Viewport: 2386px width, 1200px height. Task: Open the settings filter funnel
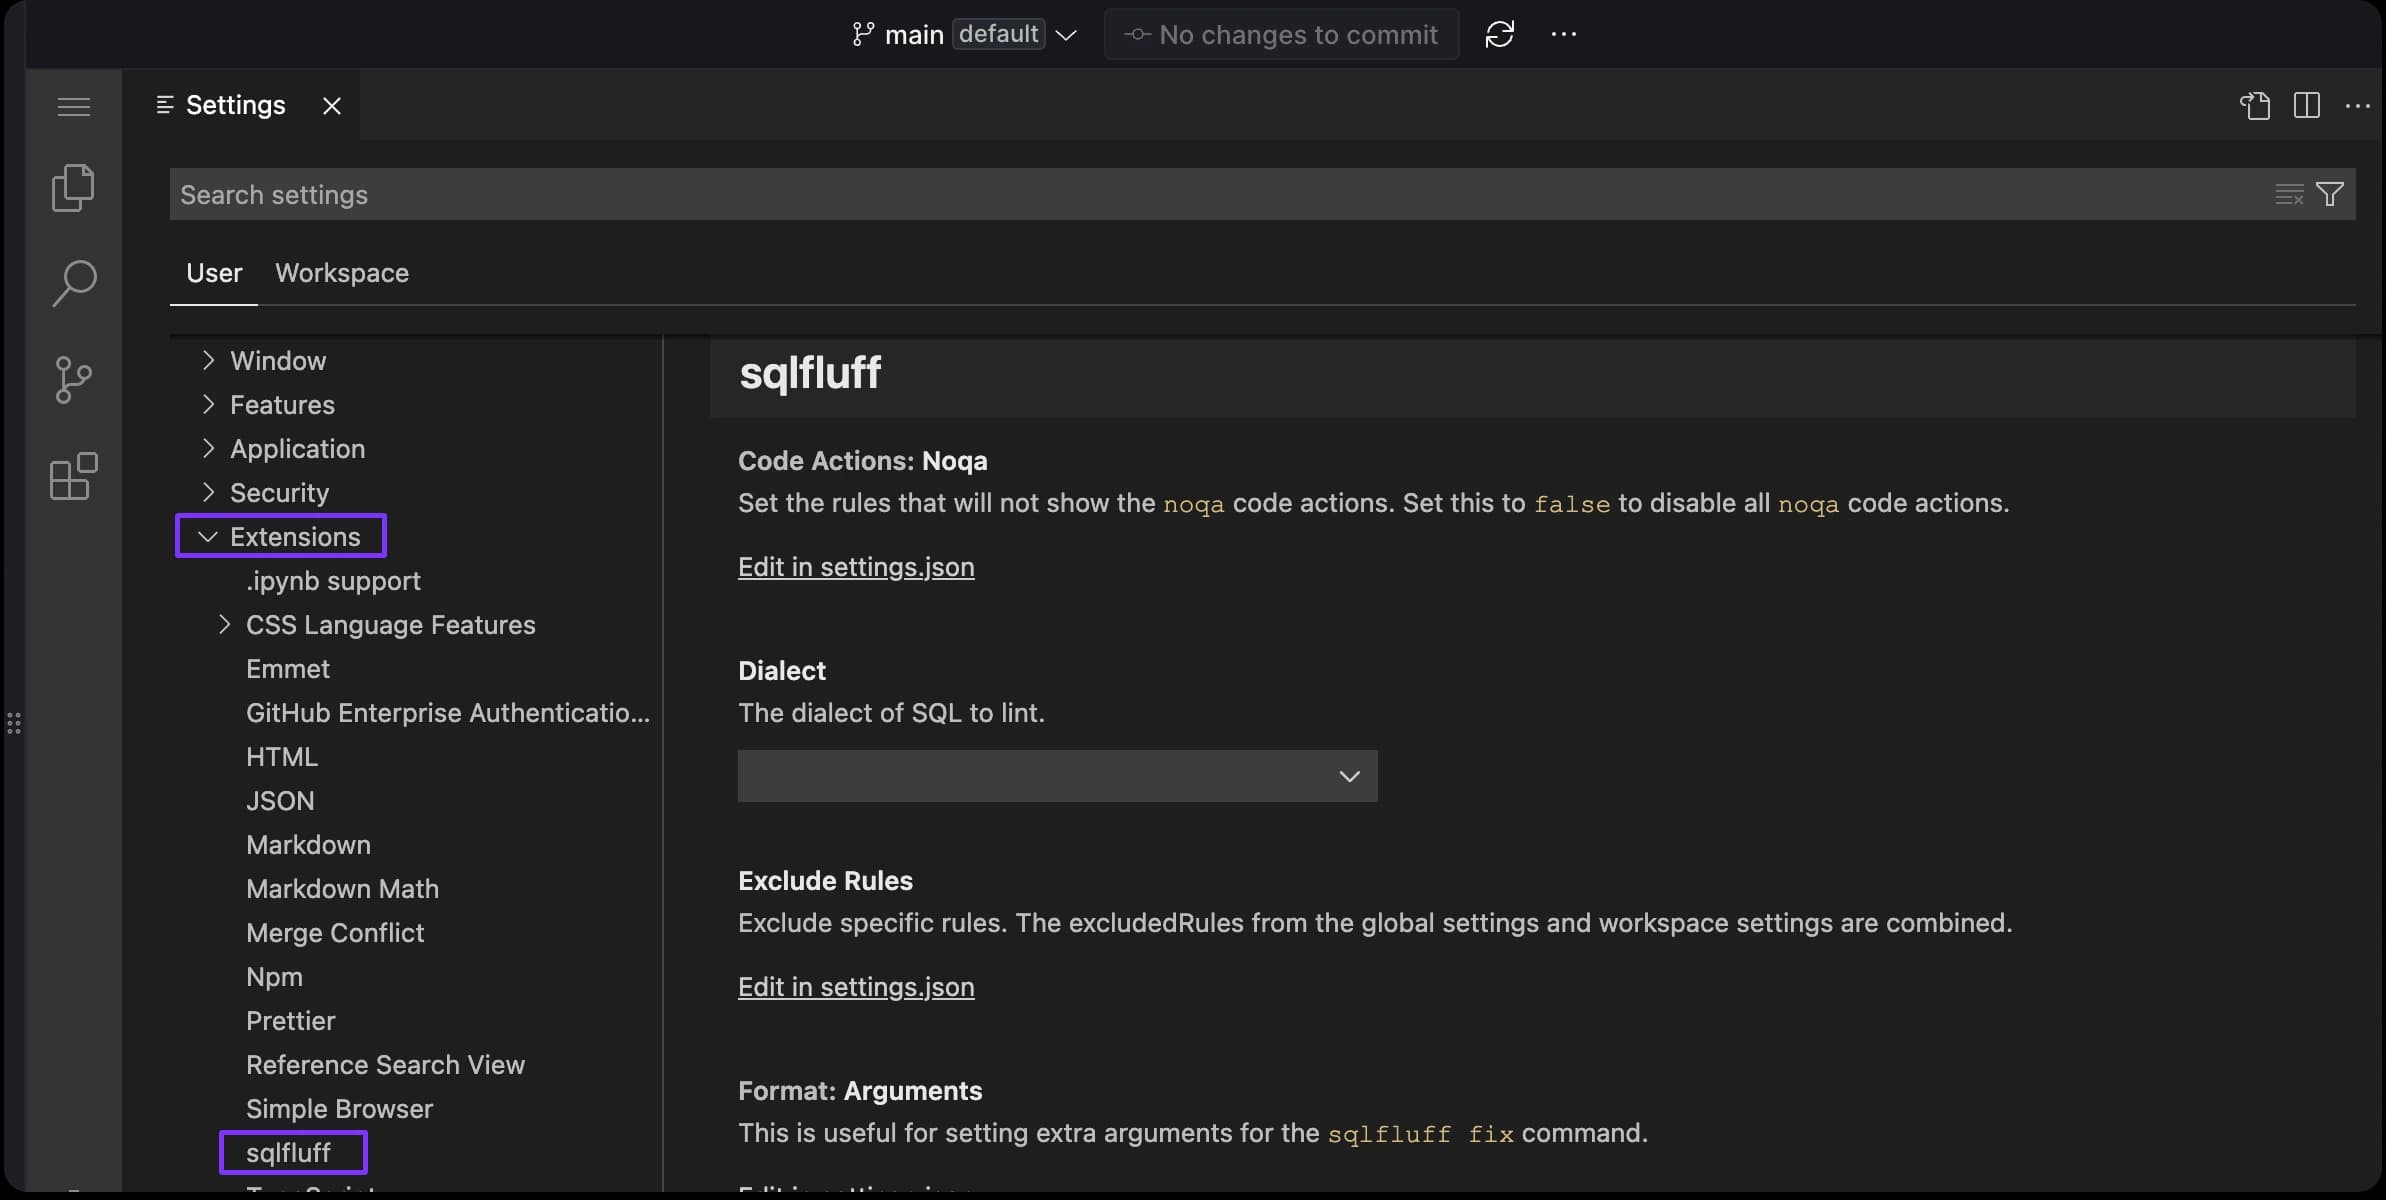coord(2330,194)
